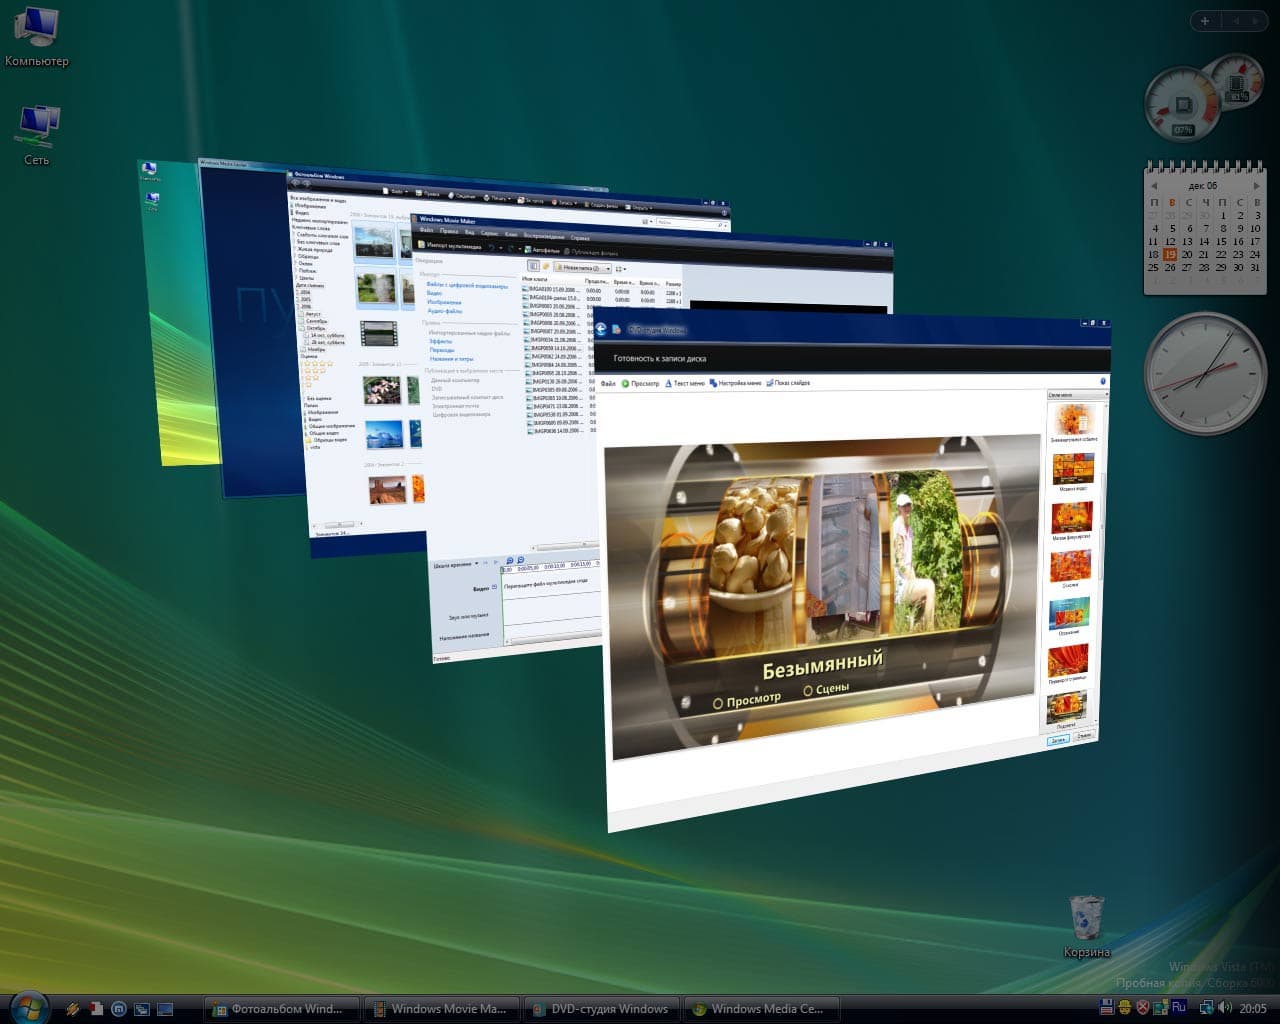Click the Показ слайдов toolbar button
1280x1024 pixels.
788,383
